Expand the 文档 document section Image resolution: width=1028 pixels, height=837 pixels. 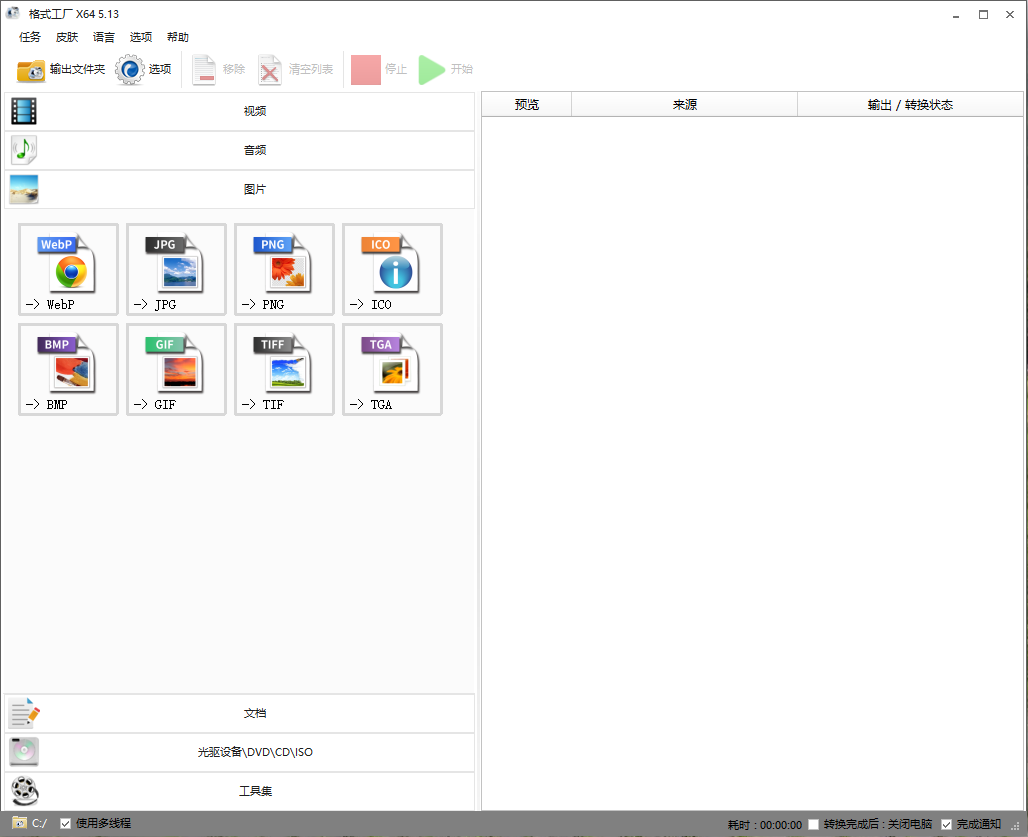[x=256, y=713]
